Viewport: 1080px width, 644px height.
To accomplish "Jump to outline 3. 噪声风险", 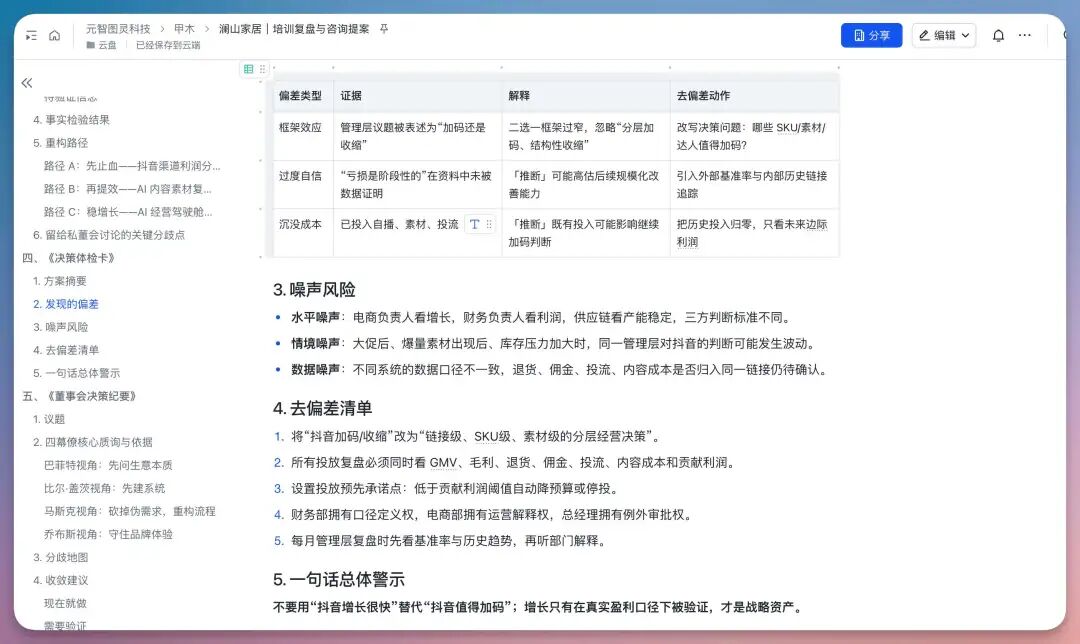I will pos(60,327).
